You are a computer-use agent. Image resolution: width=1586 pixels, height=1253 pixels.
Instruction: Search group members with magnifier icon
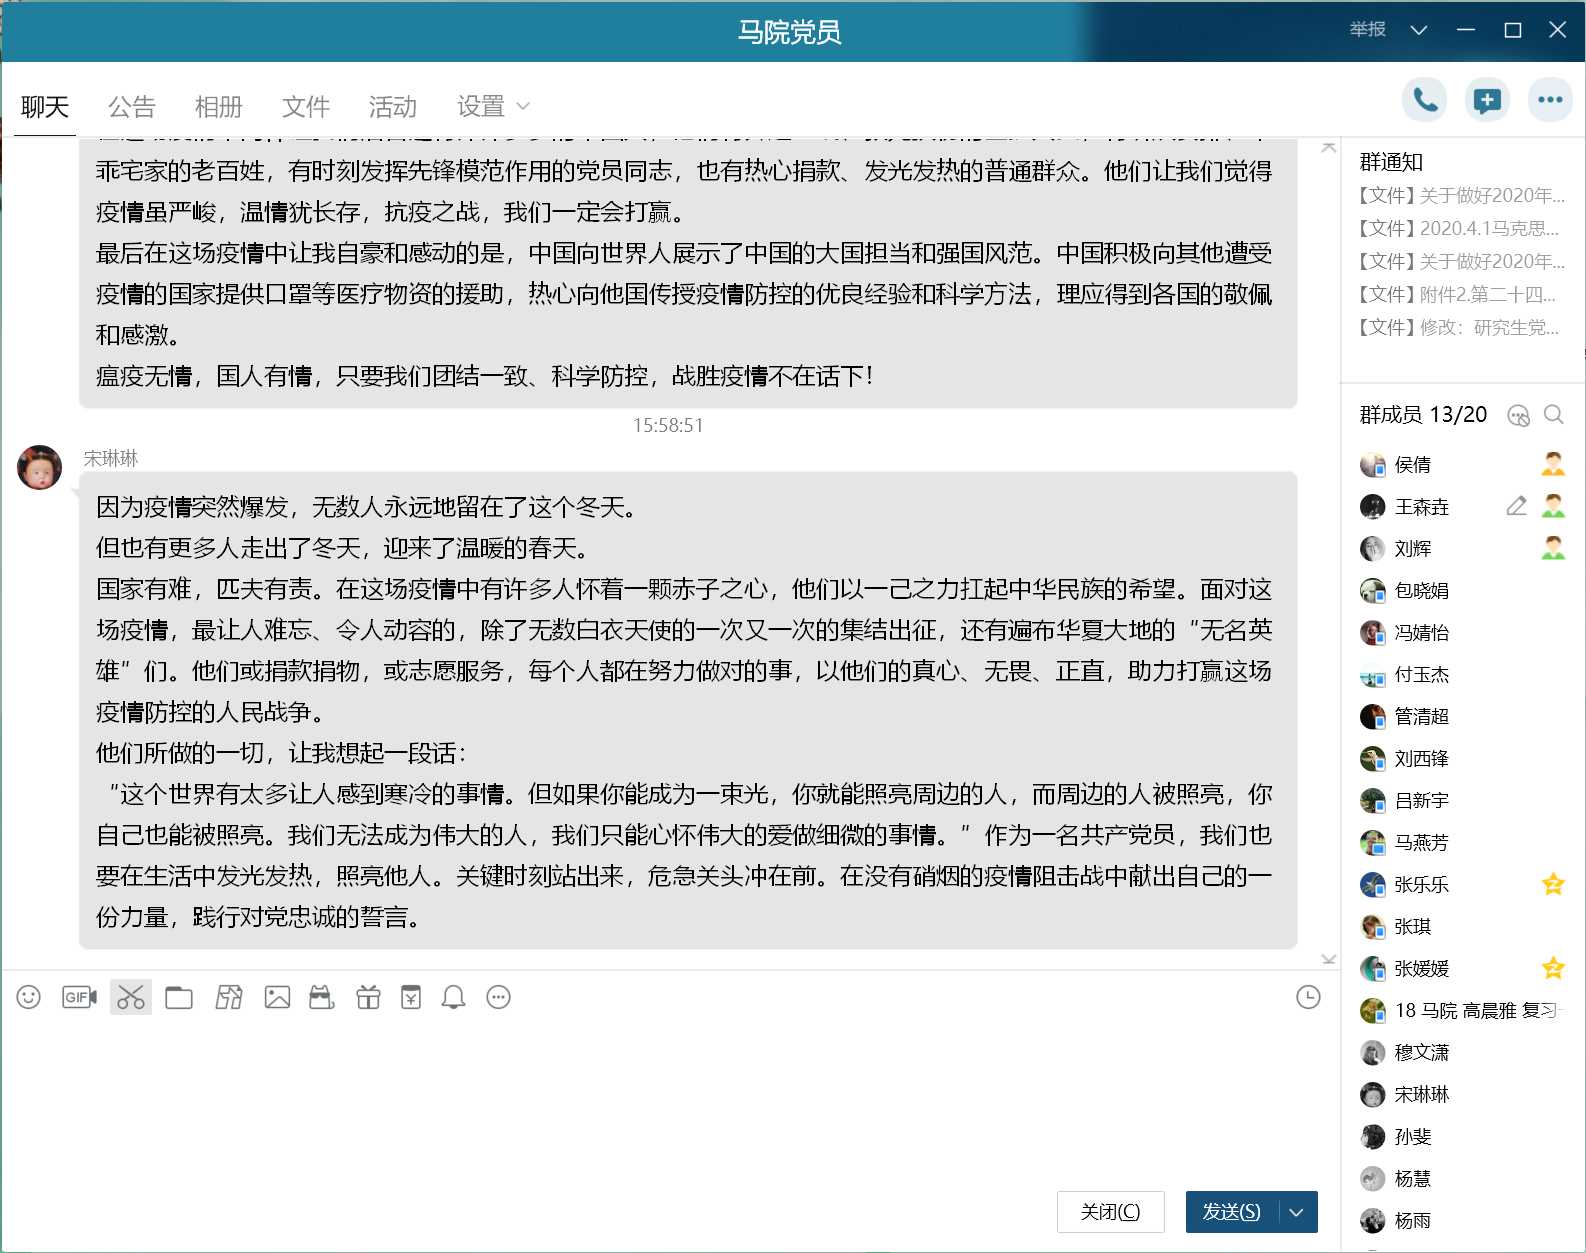point(1553,415)
